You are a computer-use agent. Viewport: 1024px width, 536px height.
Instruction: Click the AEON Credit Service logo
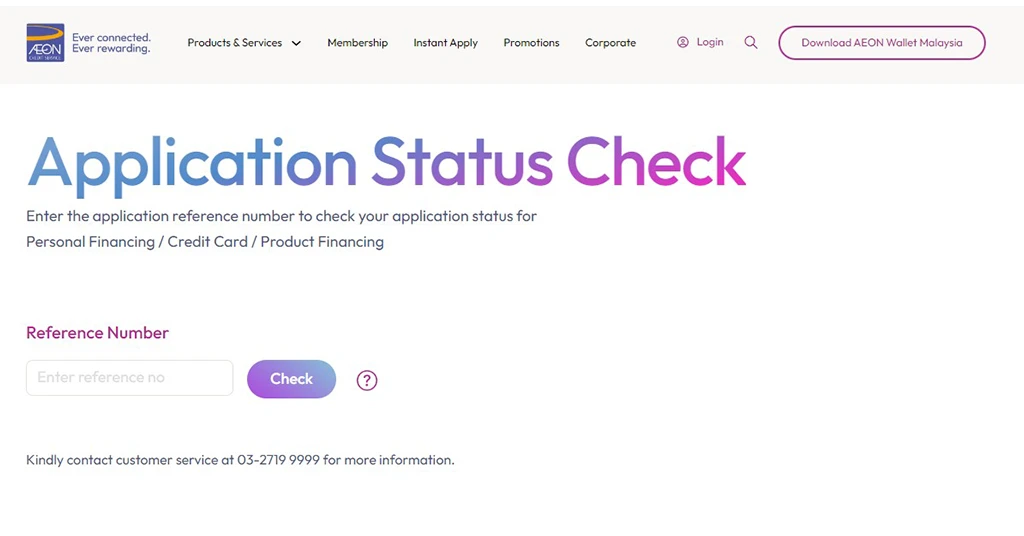pyautogui.click(x=45, y=42)
